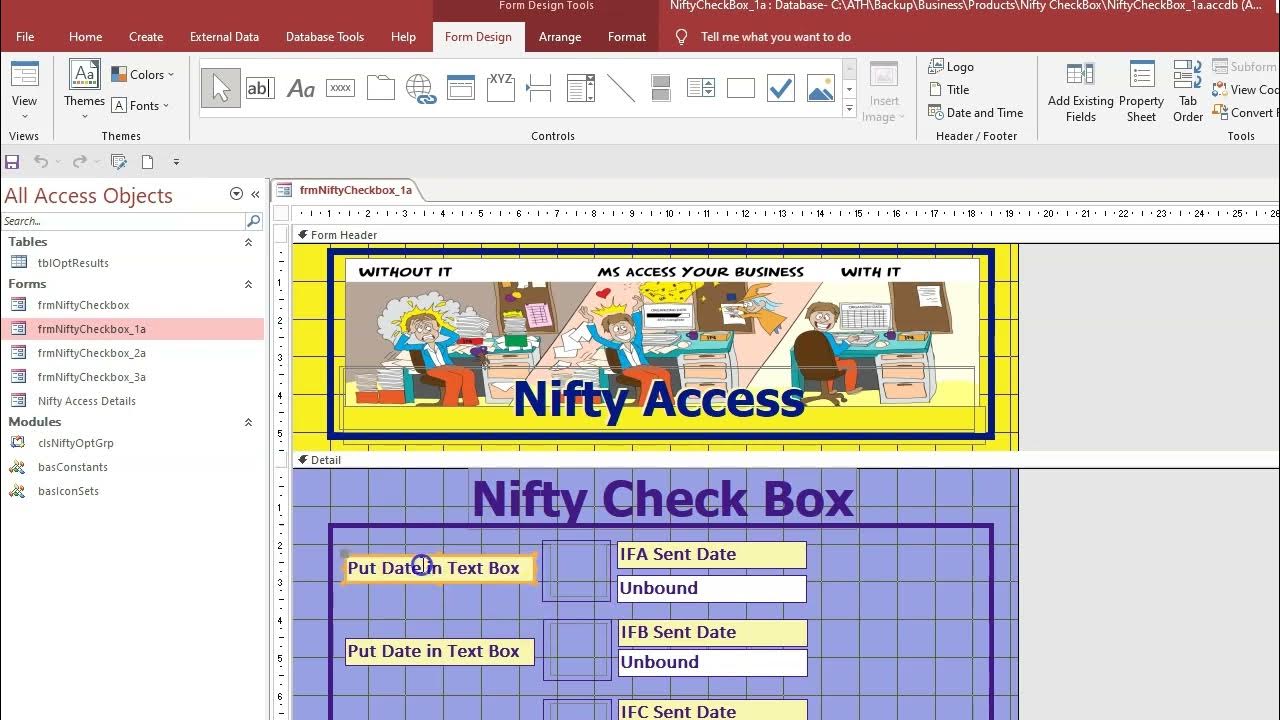The image size is (1280, 720).
Task: Choose the List Box control
Action: click(700, 88)
